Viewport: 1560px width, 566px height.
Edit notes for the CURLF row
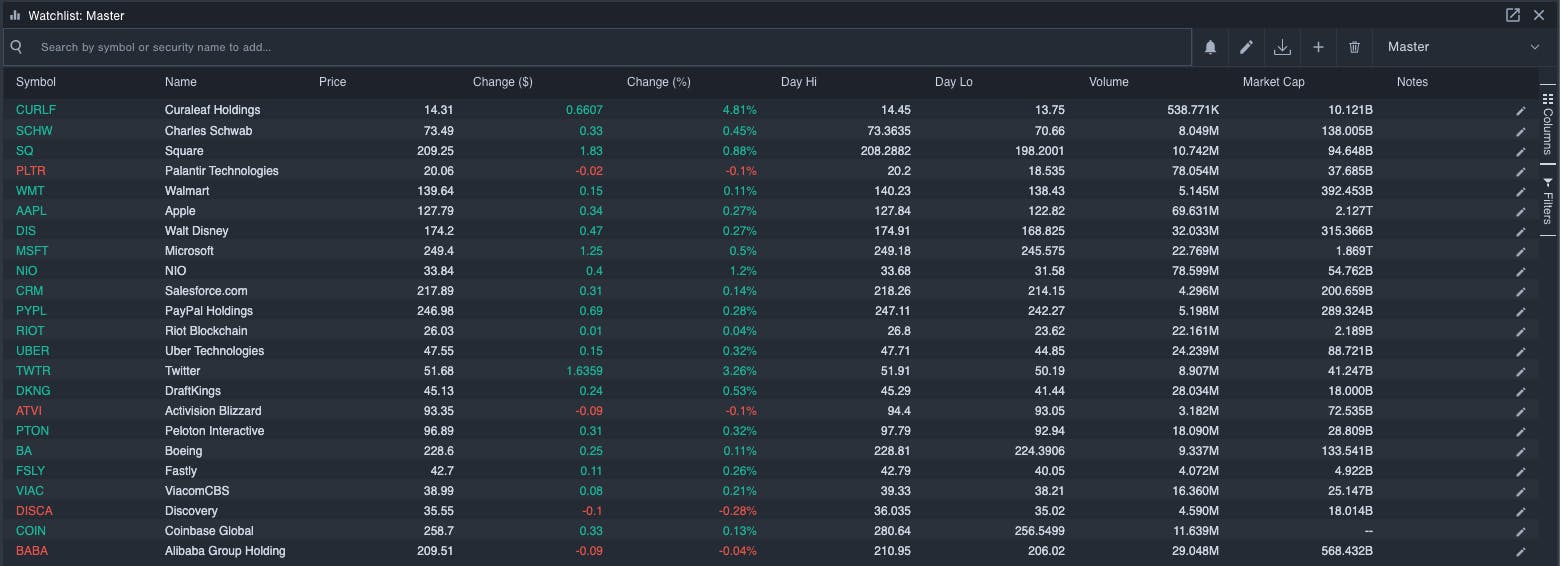(1521, 111)
